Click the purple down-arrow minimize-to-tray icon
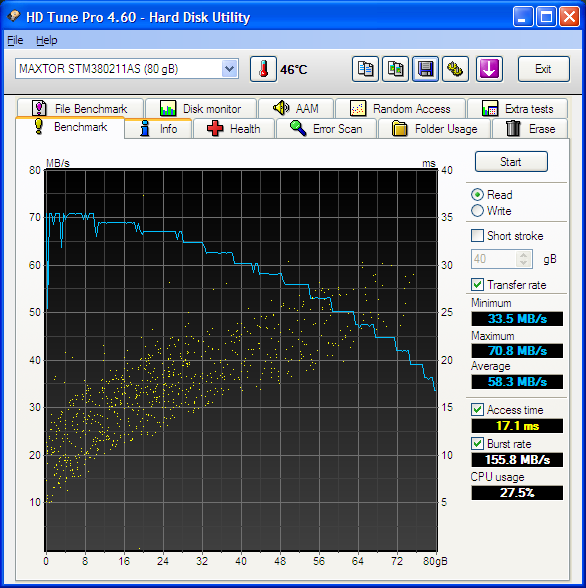Image resolution: width=586 pixels, height=588 pixels. [x=489, y=69]
